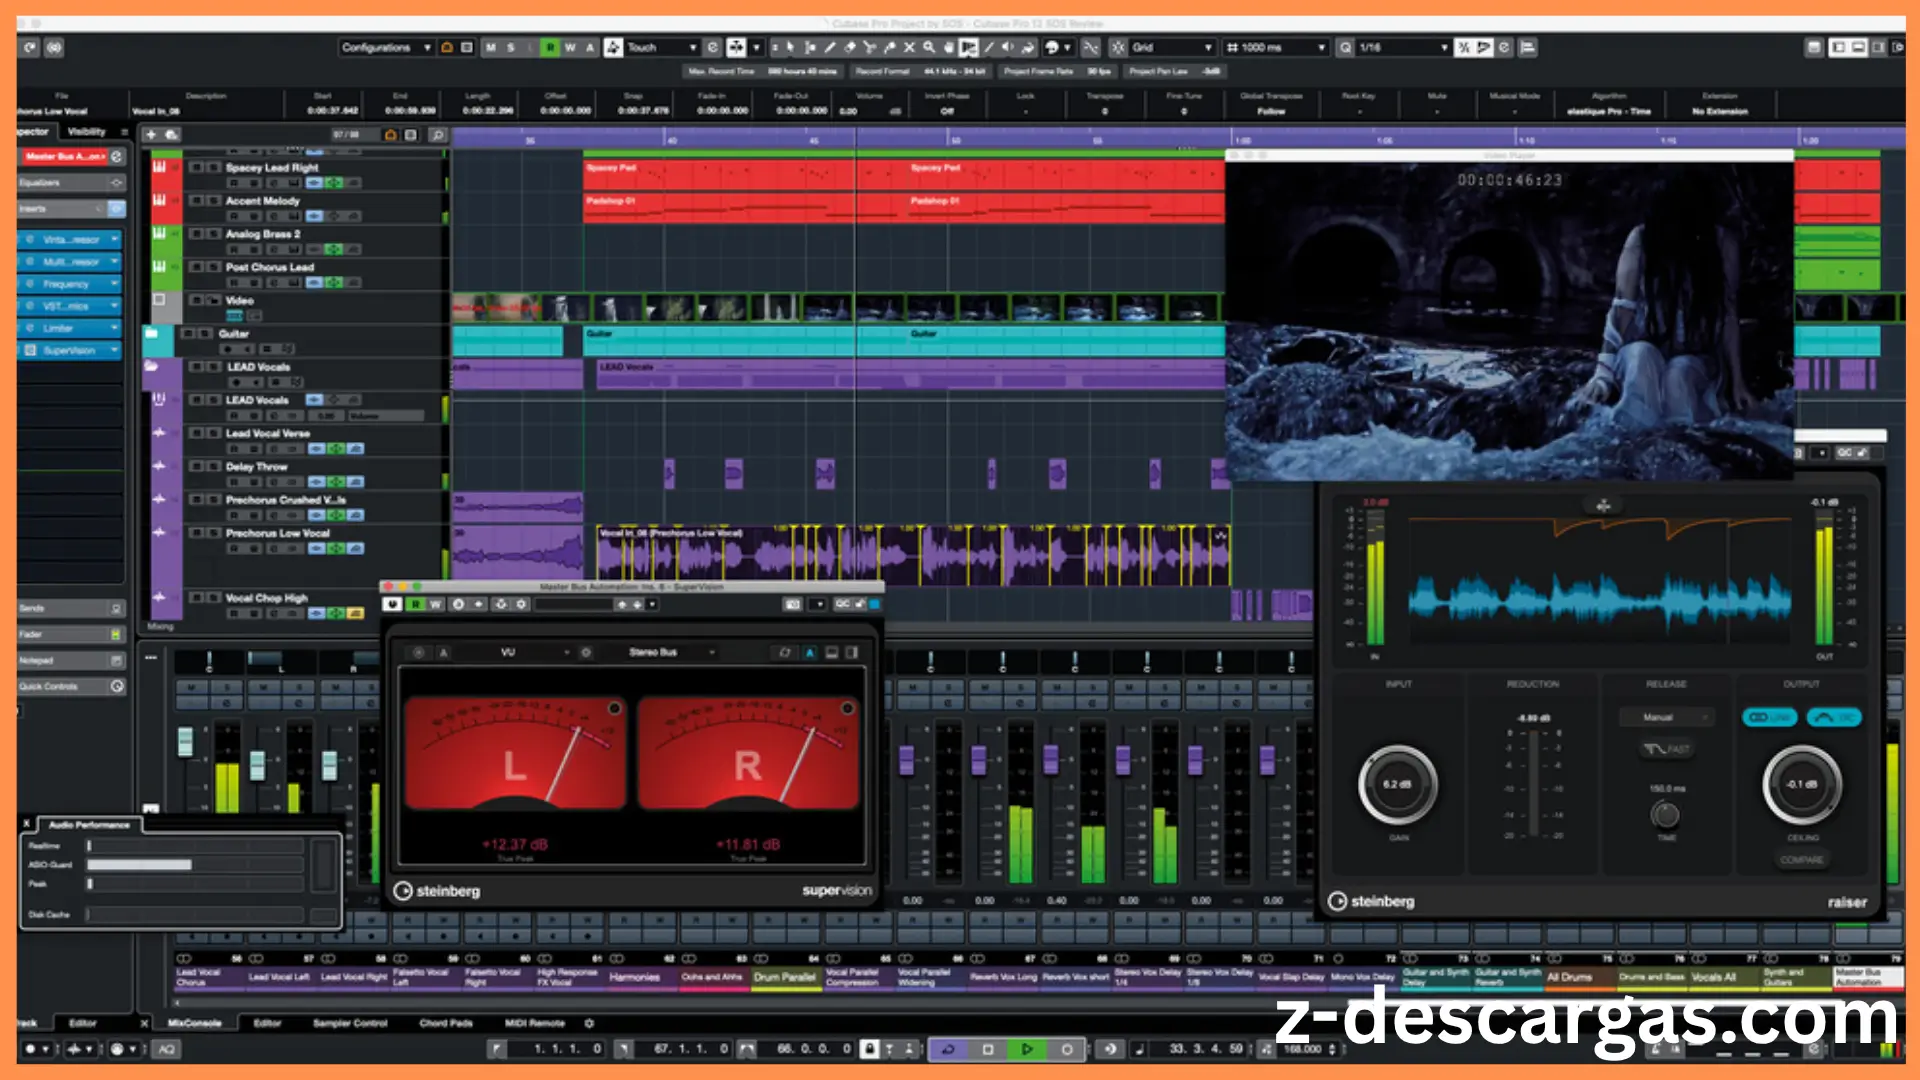
Task: Select the Split scissors tool
Action: (x=869, y=47)
